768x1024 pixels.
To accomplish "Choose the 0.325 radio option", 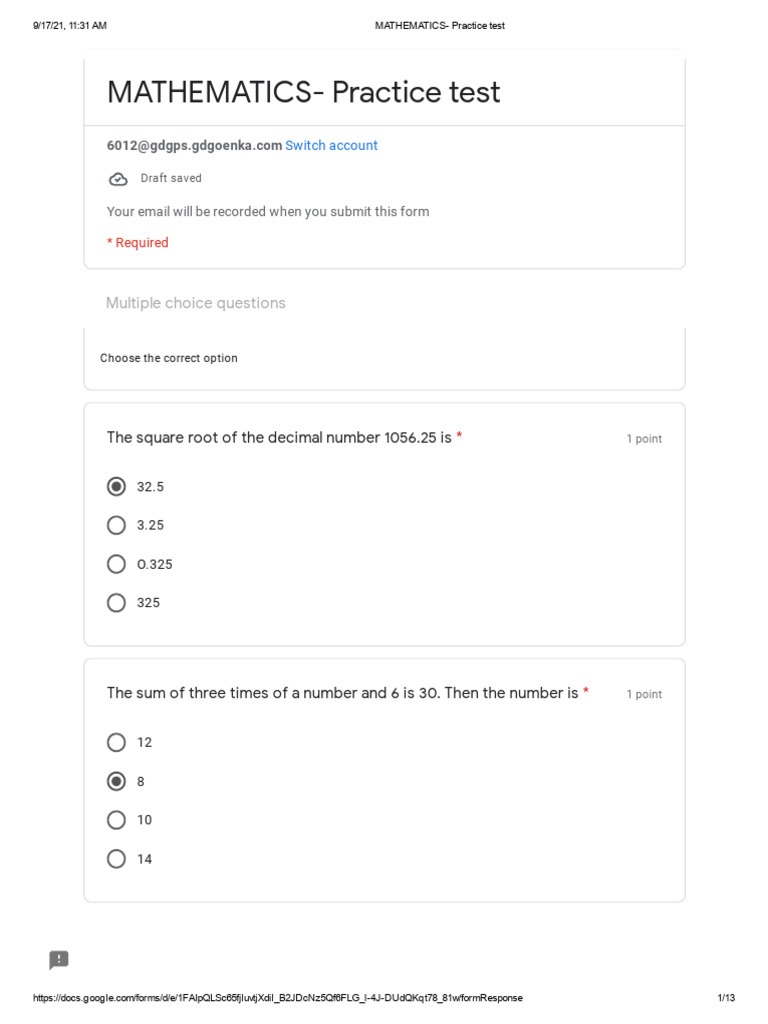I will point(117,564).
